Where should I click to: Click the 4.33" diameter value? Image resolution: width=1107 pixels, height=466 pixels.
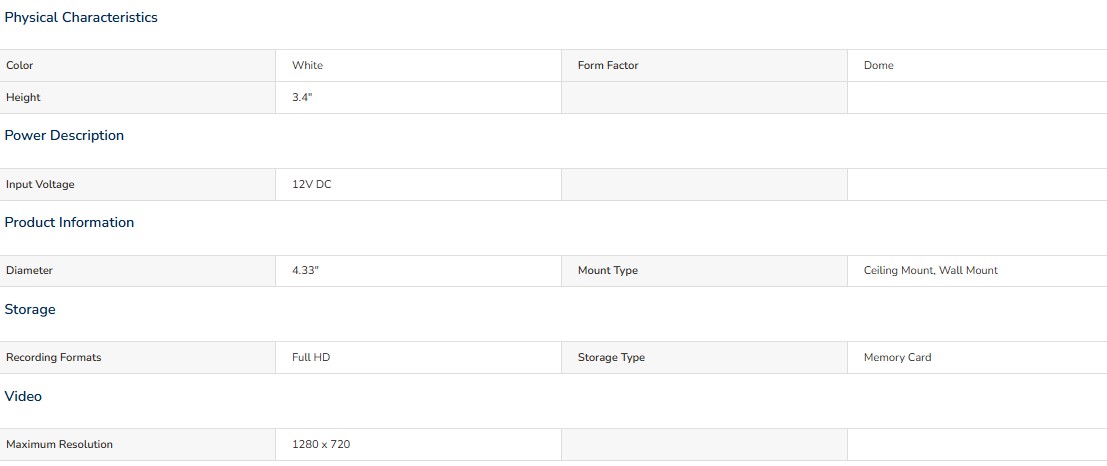pyautogui.click(x=306, y=270)
